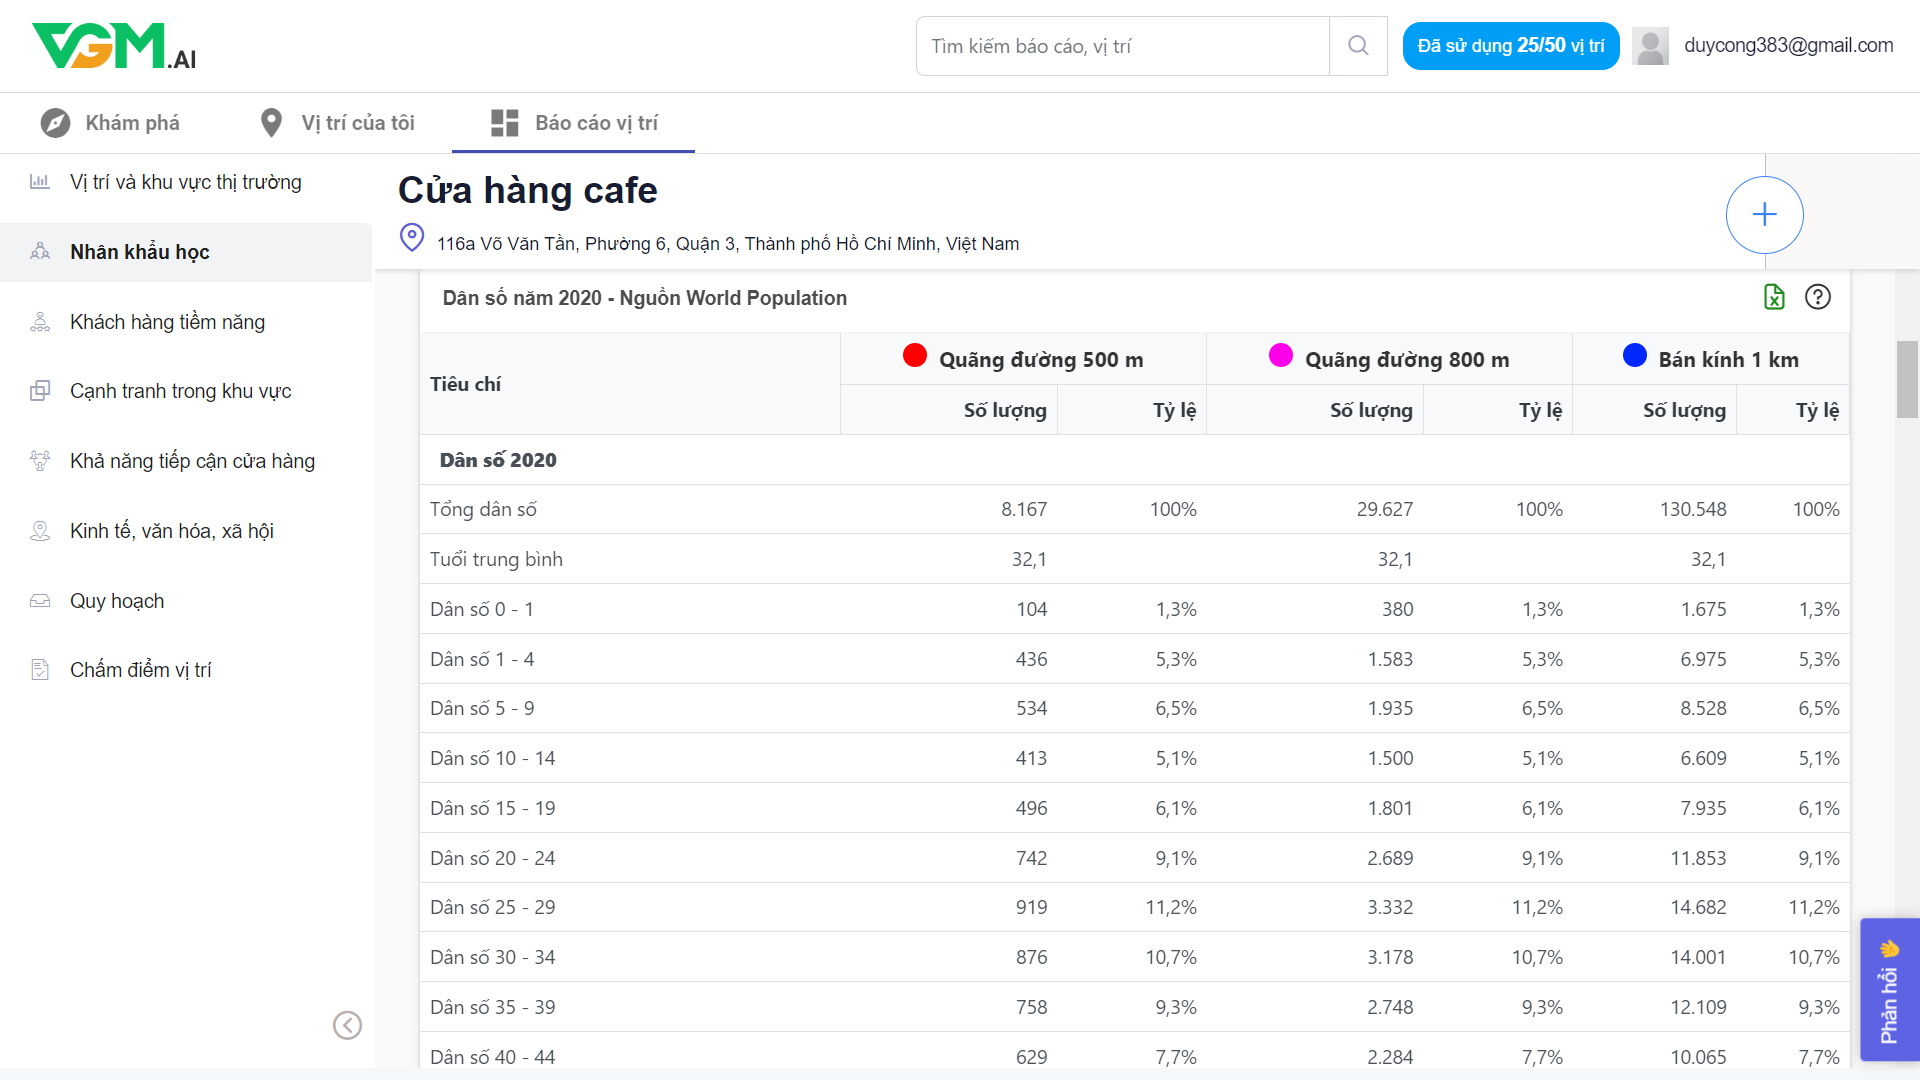The height and width of the screenshot is (1080, 1920).
Task: Click the location pin next to address
Action: coord(411,237)
